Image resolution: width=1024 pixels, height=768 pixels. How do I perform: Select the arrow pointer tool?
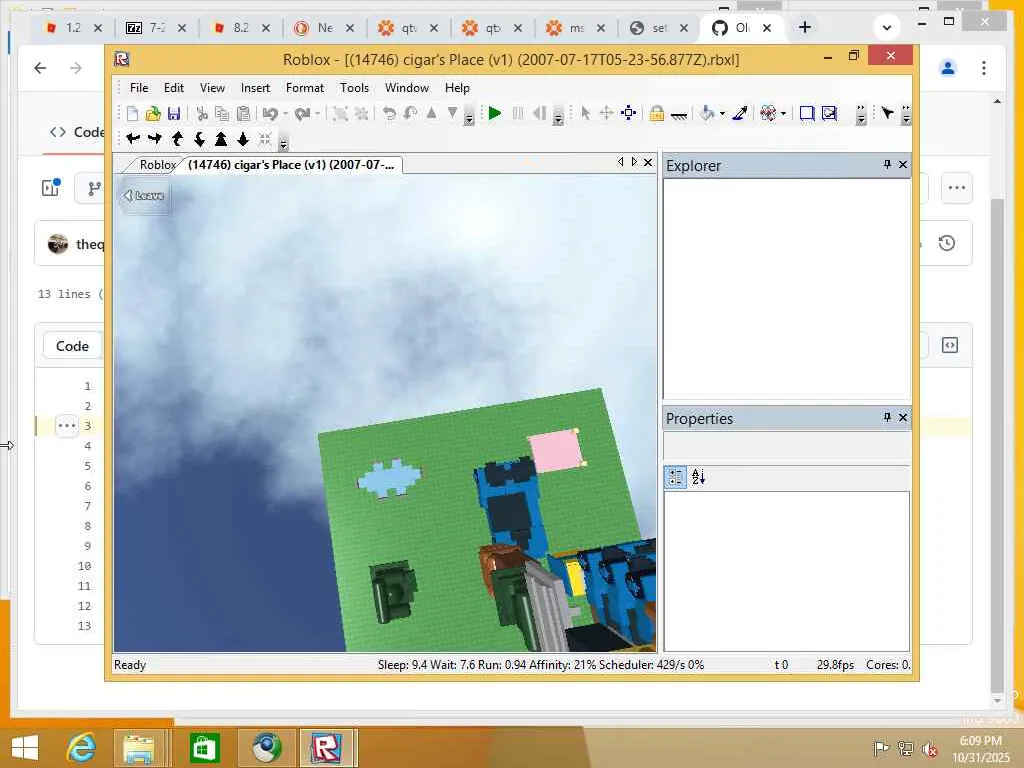[586, 114]
